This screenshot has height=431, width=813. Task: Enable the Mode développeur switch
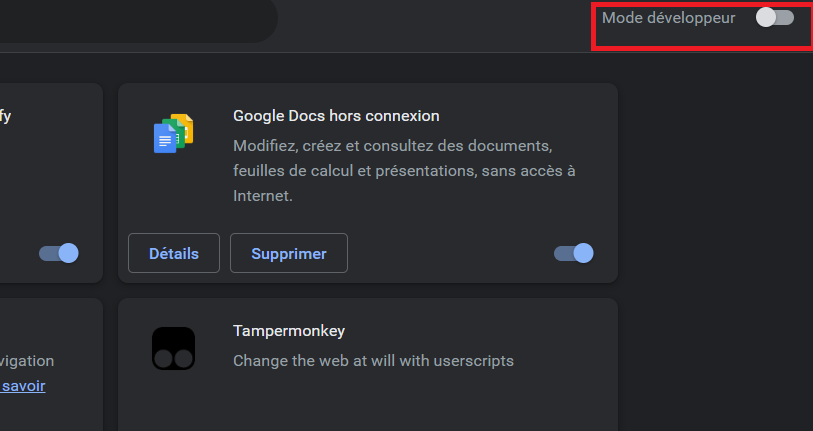775,18
